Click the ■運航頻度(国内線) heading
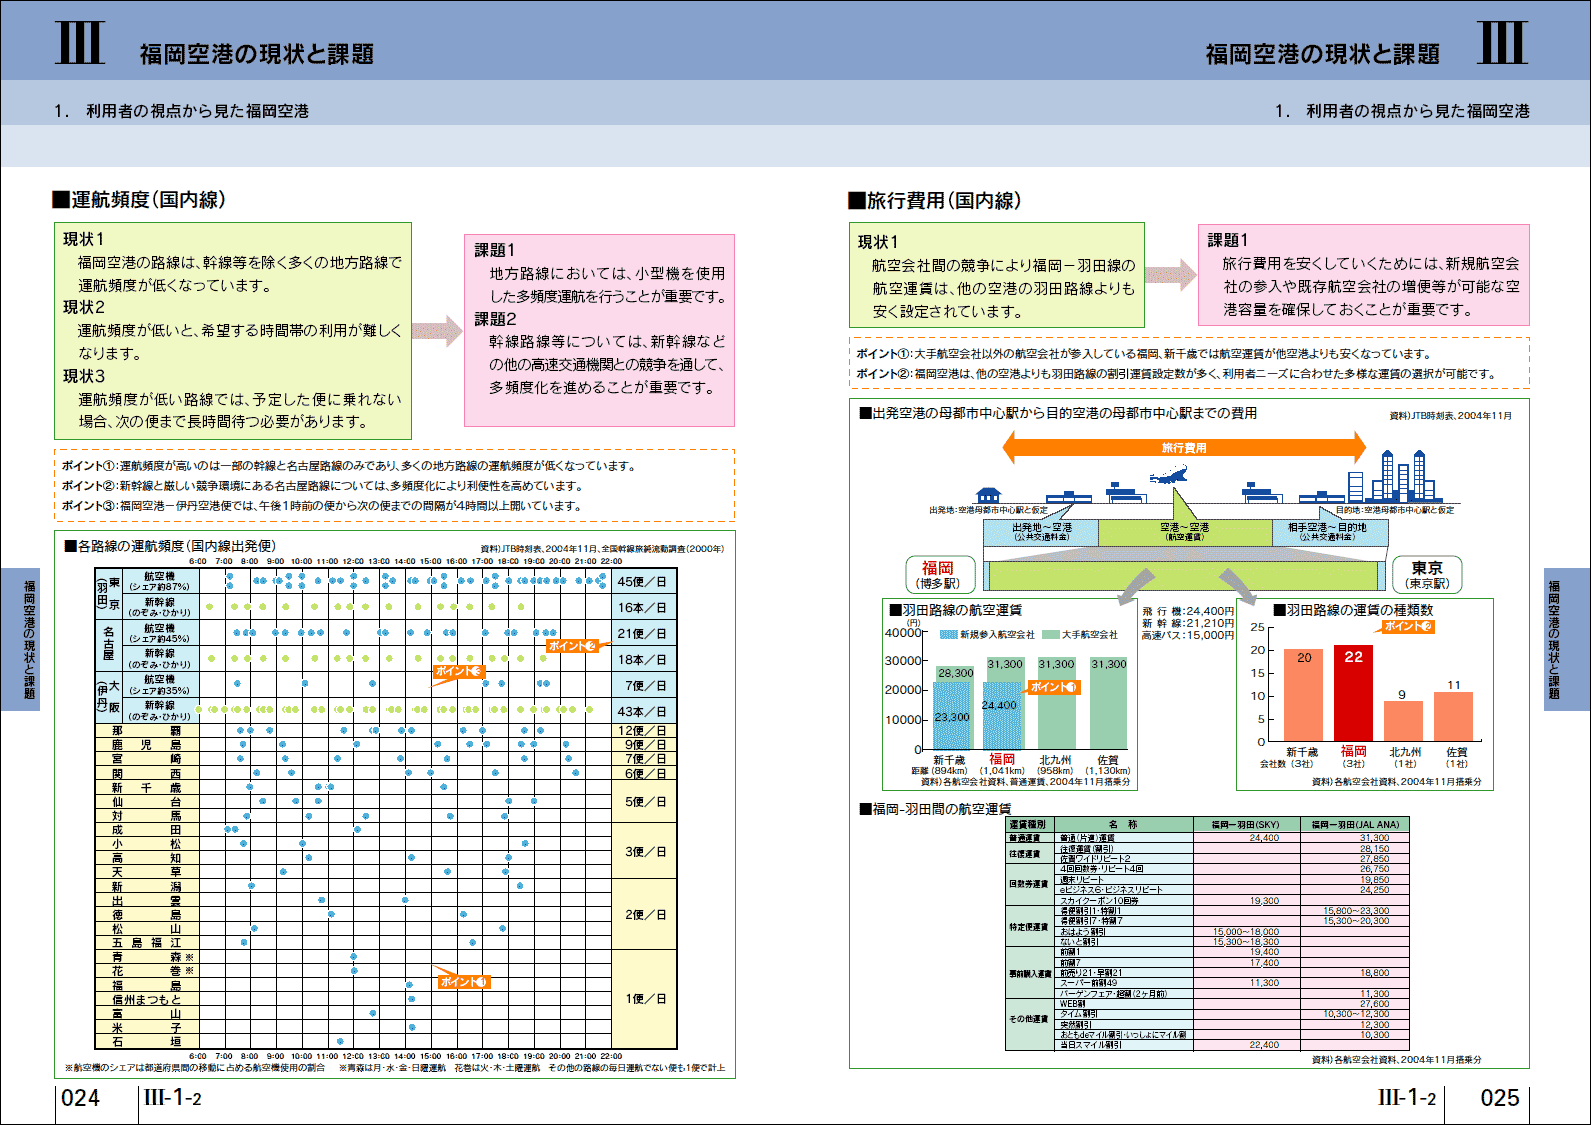Screen dimensions: 1591x1125 pos(139,200)
